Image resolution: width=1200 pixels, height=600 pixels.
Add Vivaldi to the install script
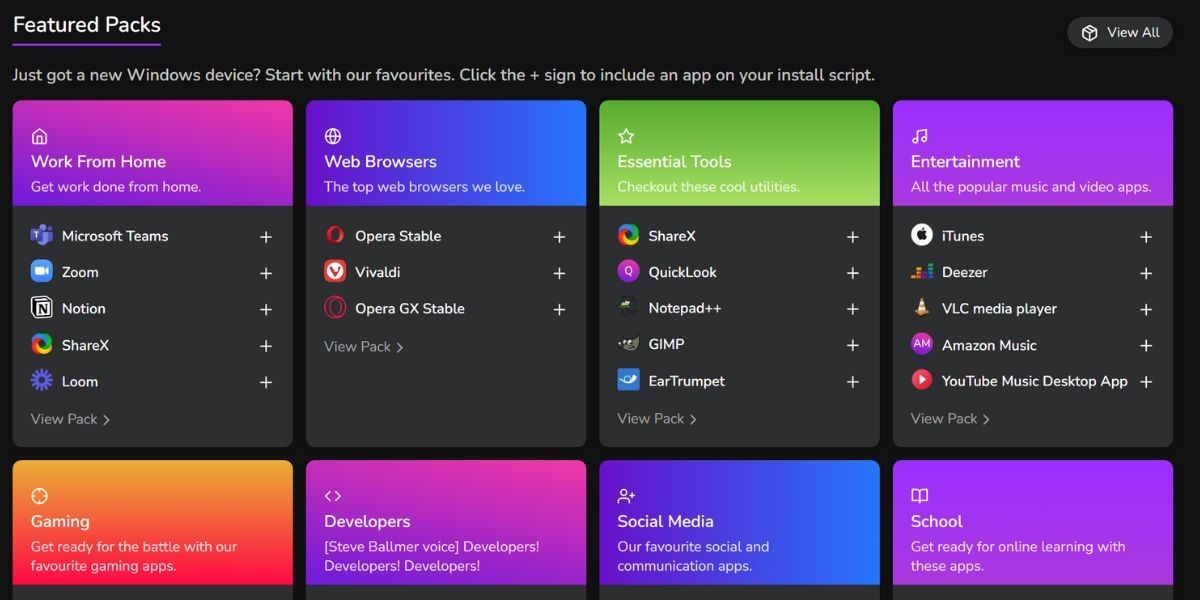(559, 273)
